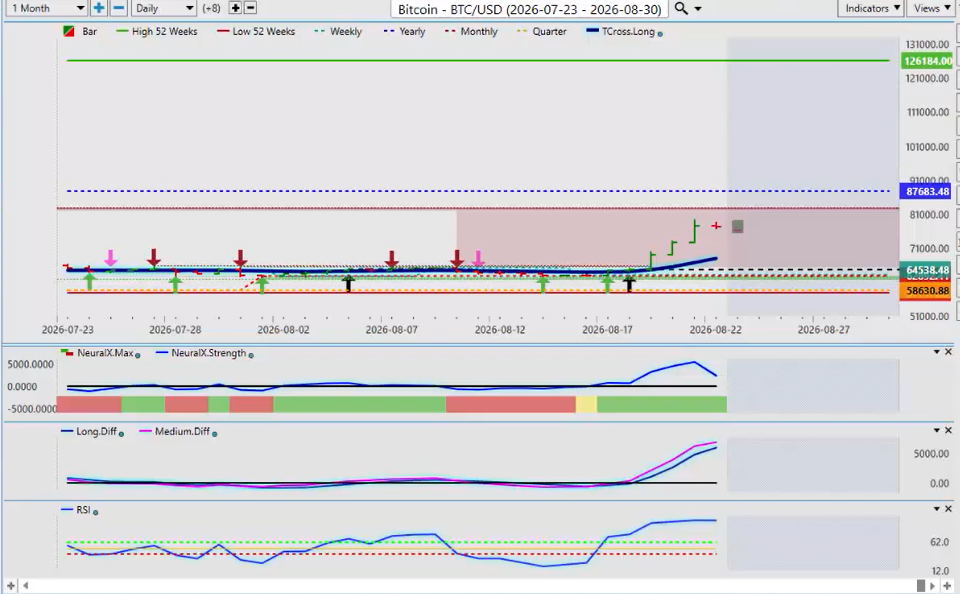Click the black up arrow near 2026-08-05
This screenshot has height=594, width=960.
click(x=348, y=284)
